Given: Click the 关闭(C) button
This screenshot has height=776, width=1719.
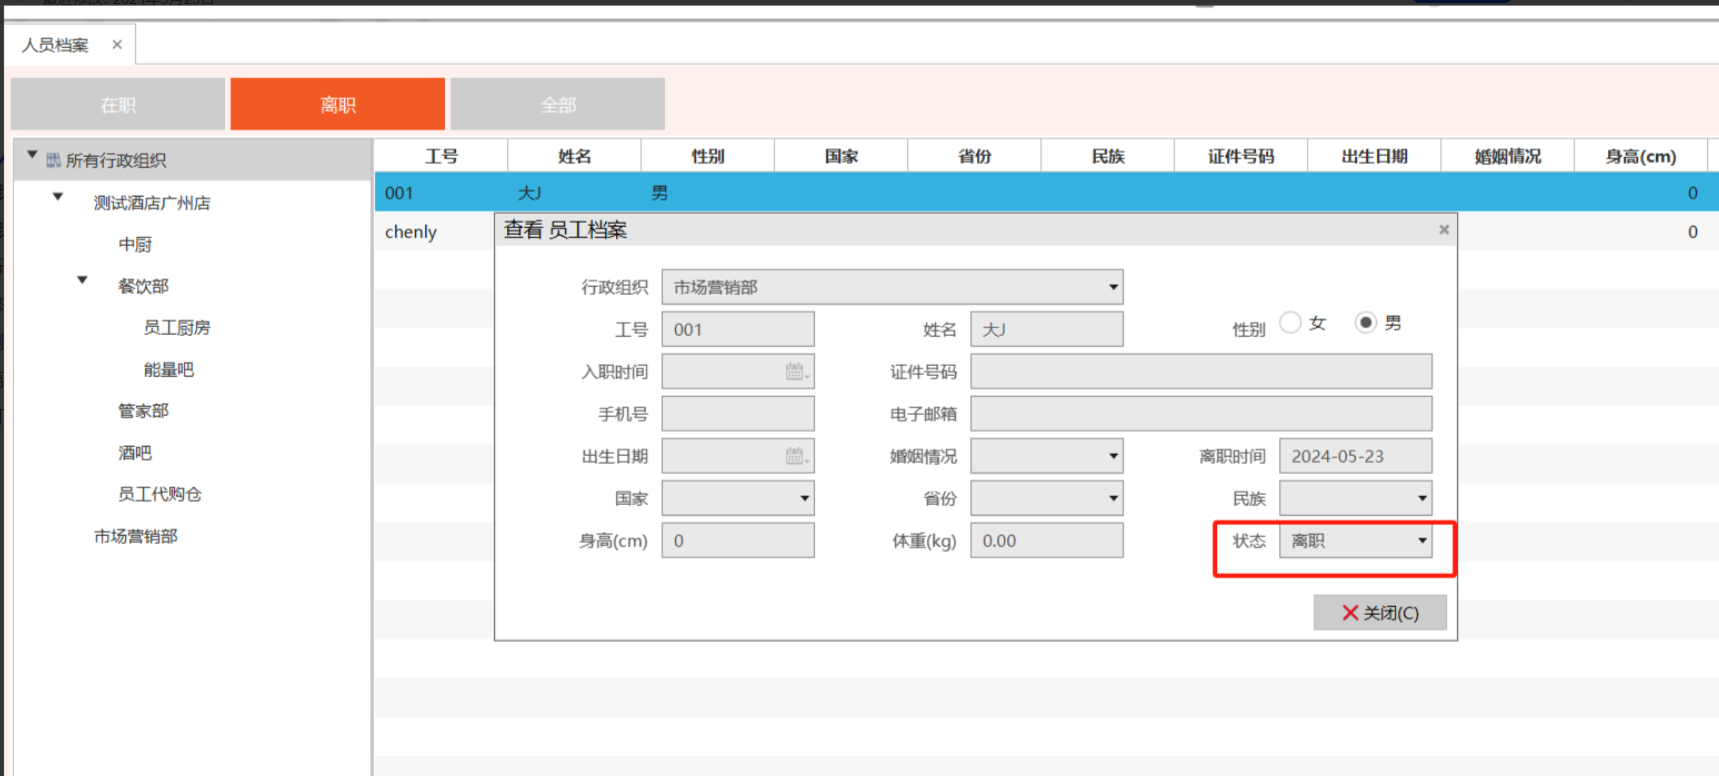Looking at the screenshot, I should (x=1379, y=613).
